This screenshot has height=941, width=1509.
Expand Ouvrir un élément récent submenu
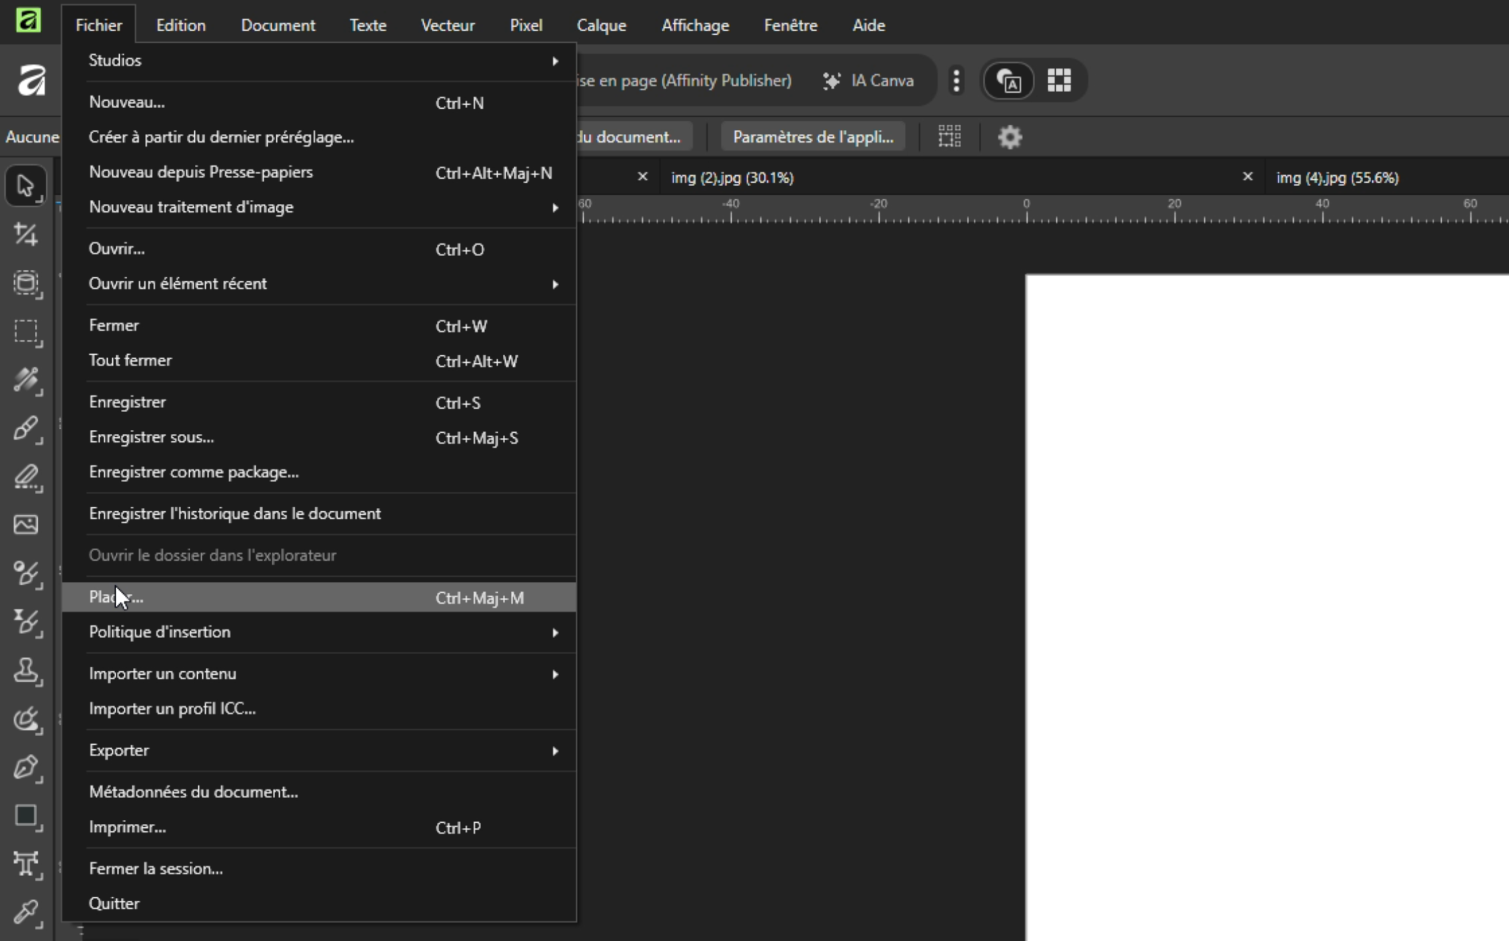click(320, 284)
